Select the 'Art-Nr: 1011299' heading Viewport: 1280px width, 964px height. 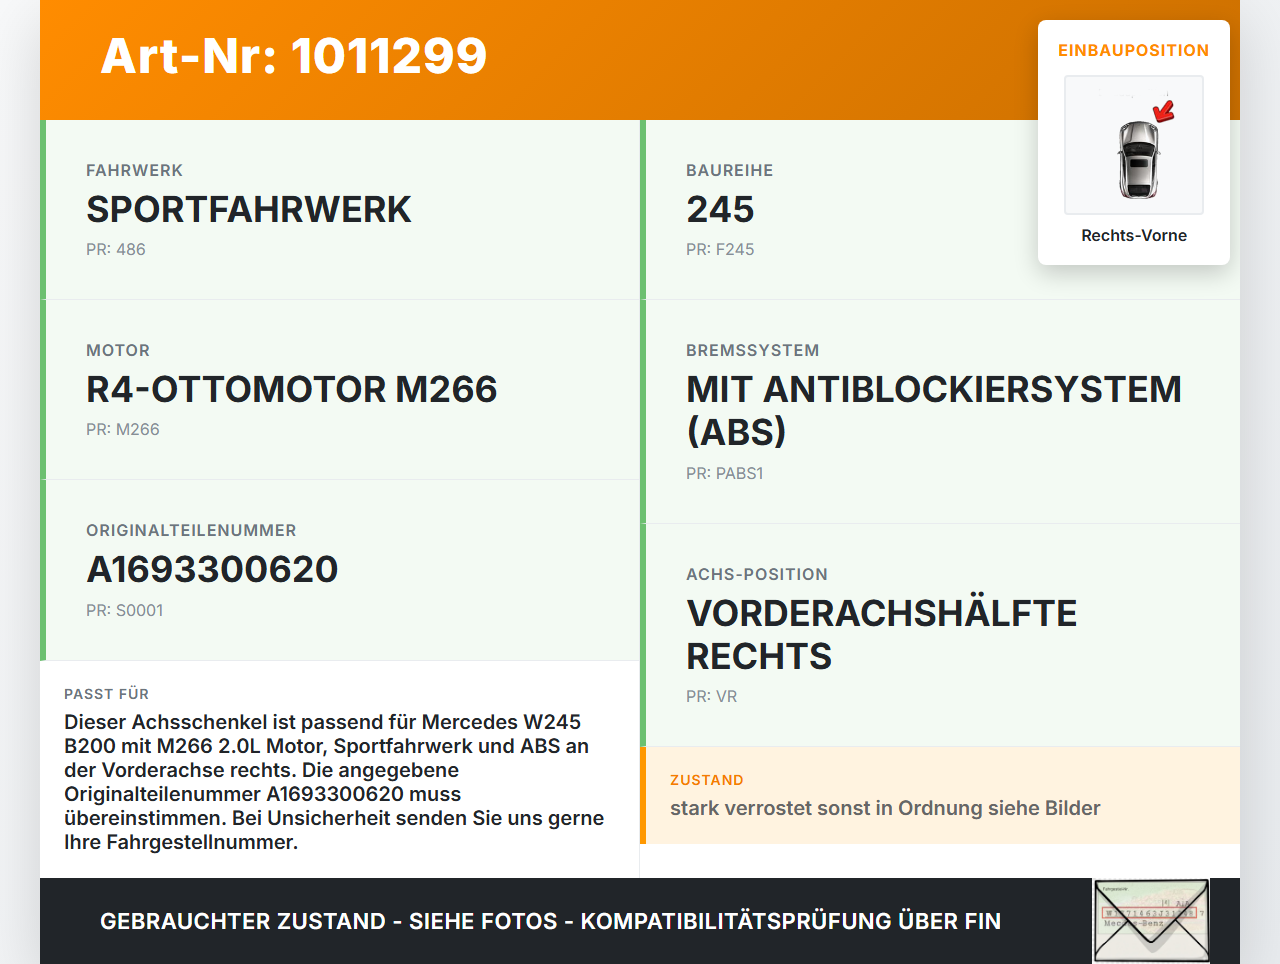pyautogui.click(x=294, y=56)
